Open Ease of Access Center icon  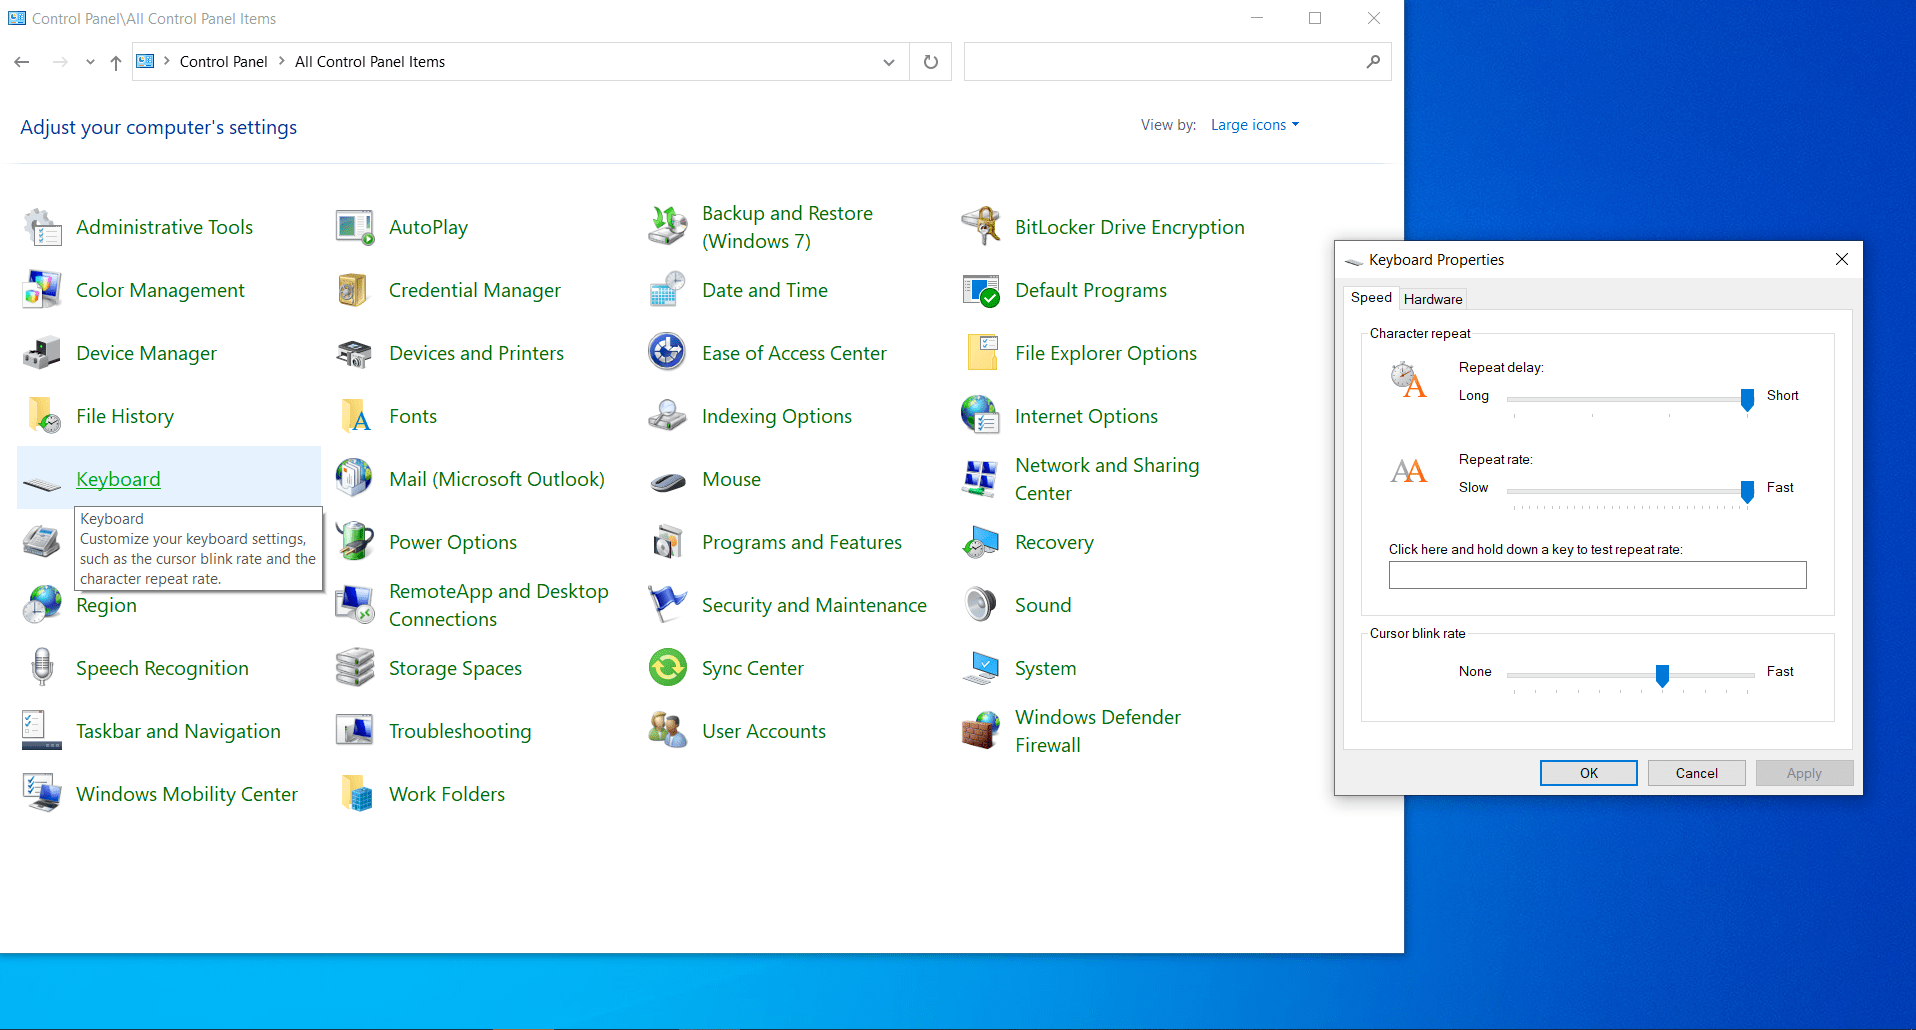click(668, 354)
